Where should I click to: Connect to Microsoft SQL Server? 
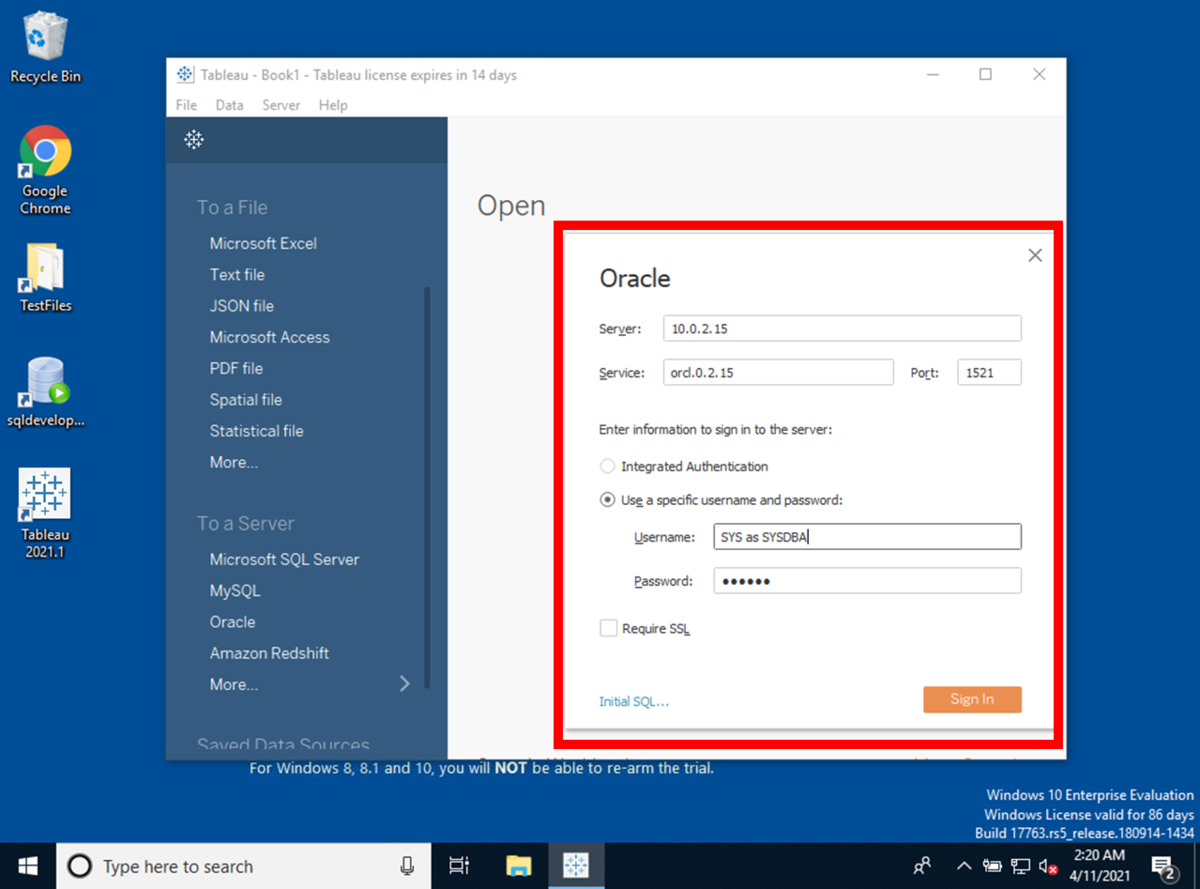(284, 559)
